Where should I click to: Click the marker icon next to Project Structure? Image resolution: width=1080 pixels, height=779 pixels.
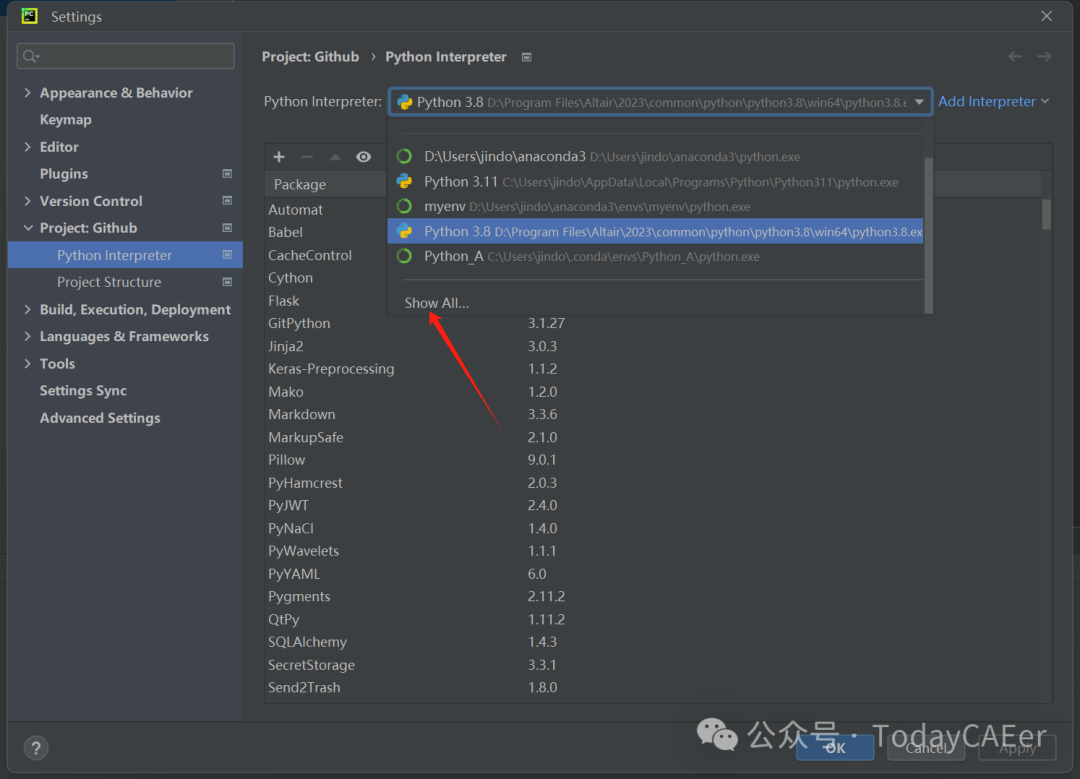click(x=227, y=282)
